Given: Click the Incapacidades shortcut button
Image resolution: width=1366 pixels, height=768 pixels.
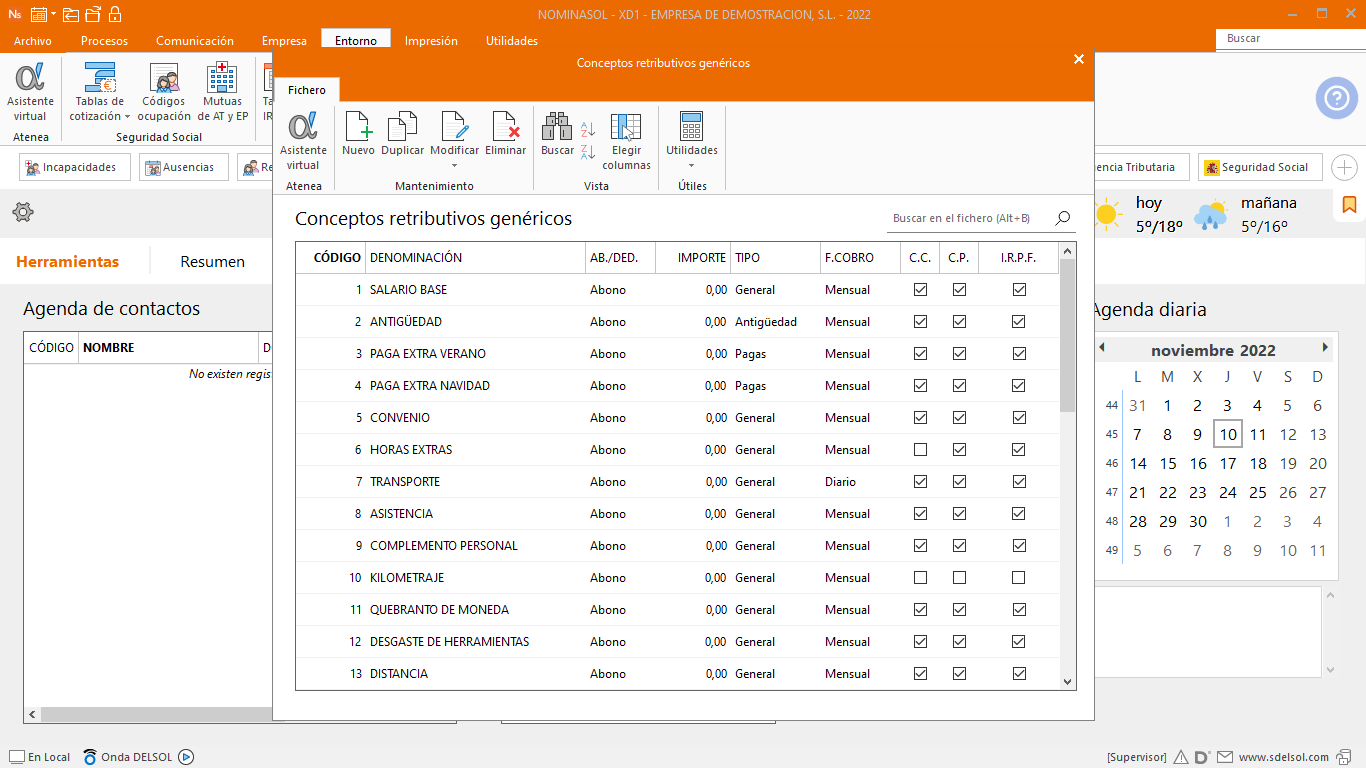Looking at the screenshot, I should click(x=75, y=167).
